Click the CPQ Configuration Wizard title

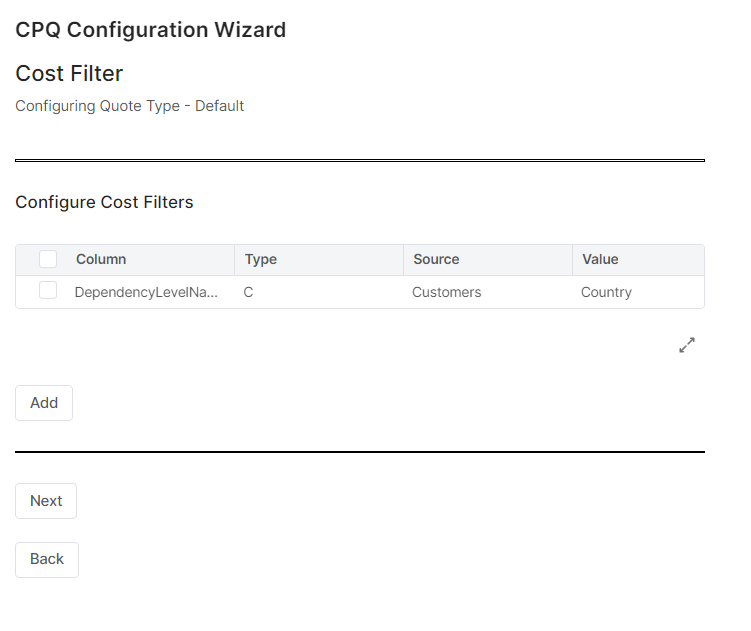click(x=151, y=30)
